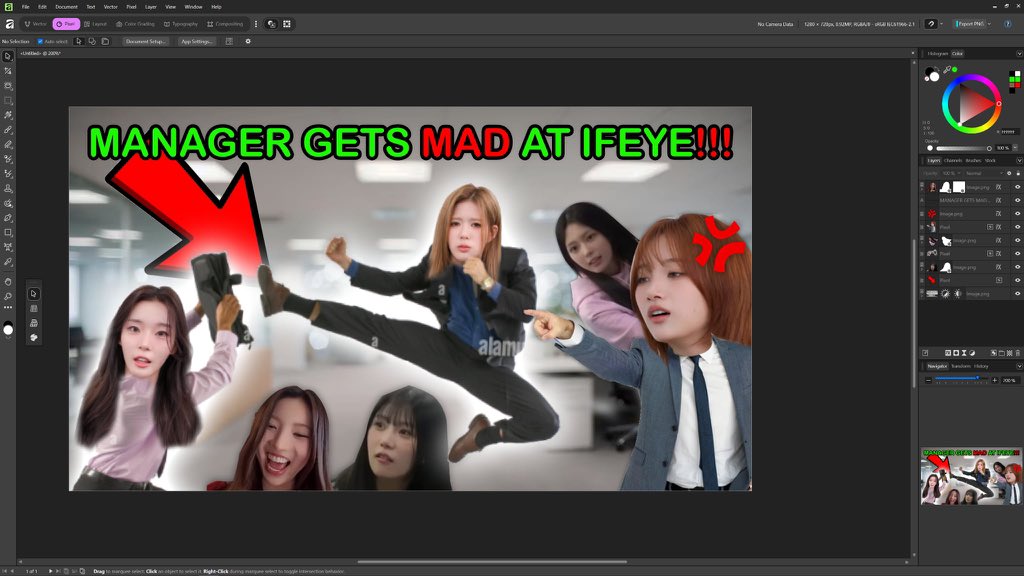
Task: Hide the MANAGER GETS MAD text layer
Action: click(1017, 200)
